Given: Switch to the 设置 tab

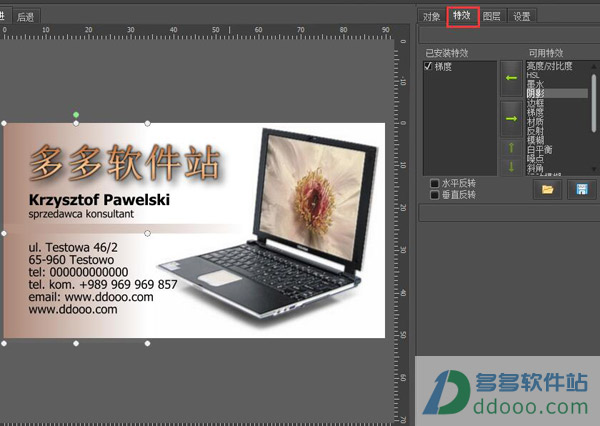Looking at the screenshot, I should tap(522, 16).
